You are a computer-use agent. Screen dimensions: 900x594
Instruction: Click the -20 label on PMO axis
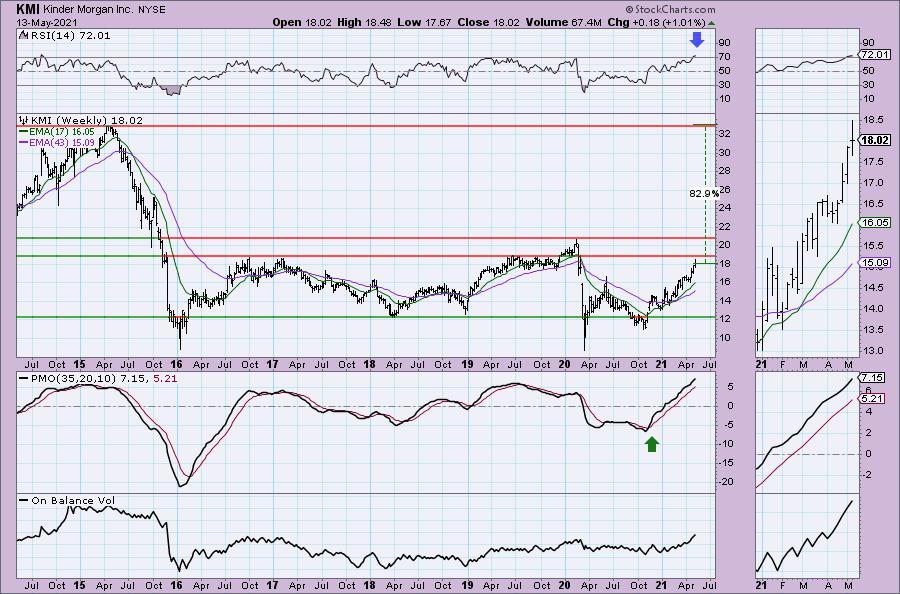pyautogui.click(x=726, y=482)
